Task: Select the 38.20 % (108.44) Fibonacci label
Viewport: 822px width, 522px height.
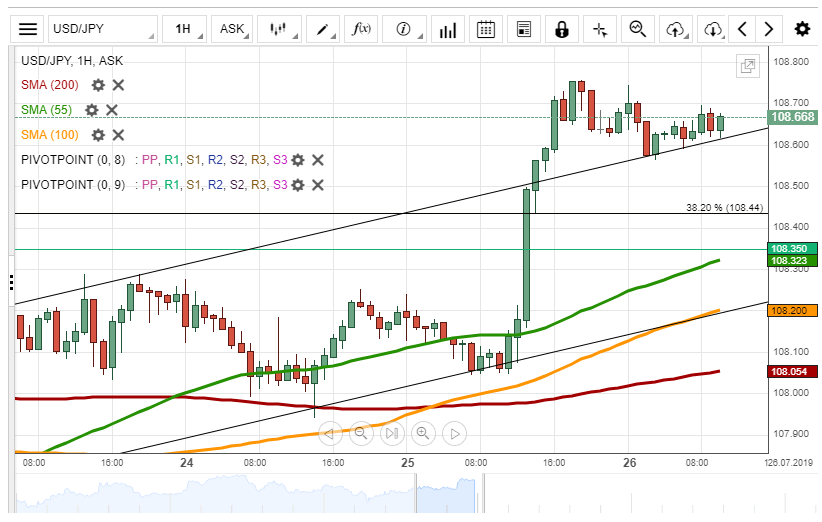Action: (724, 208)
